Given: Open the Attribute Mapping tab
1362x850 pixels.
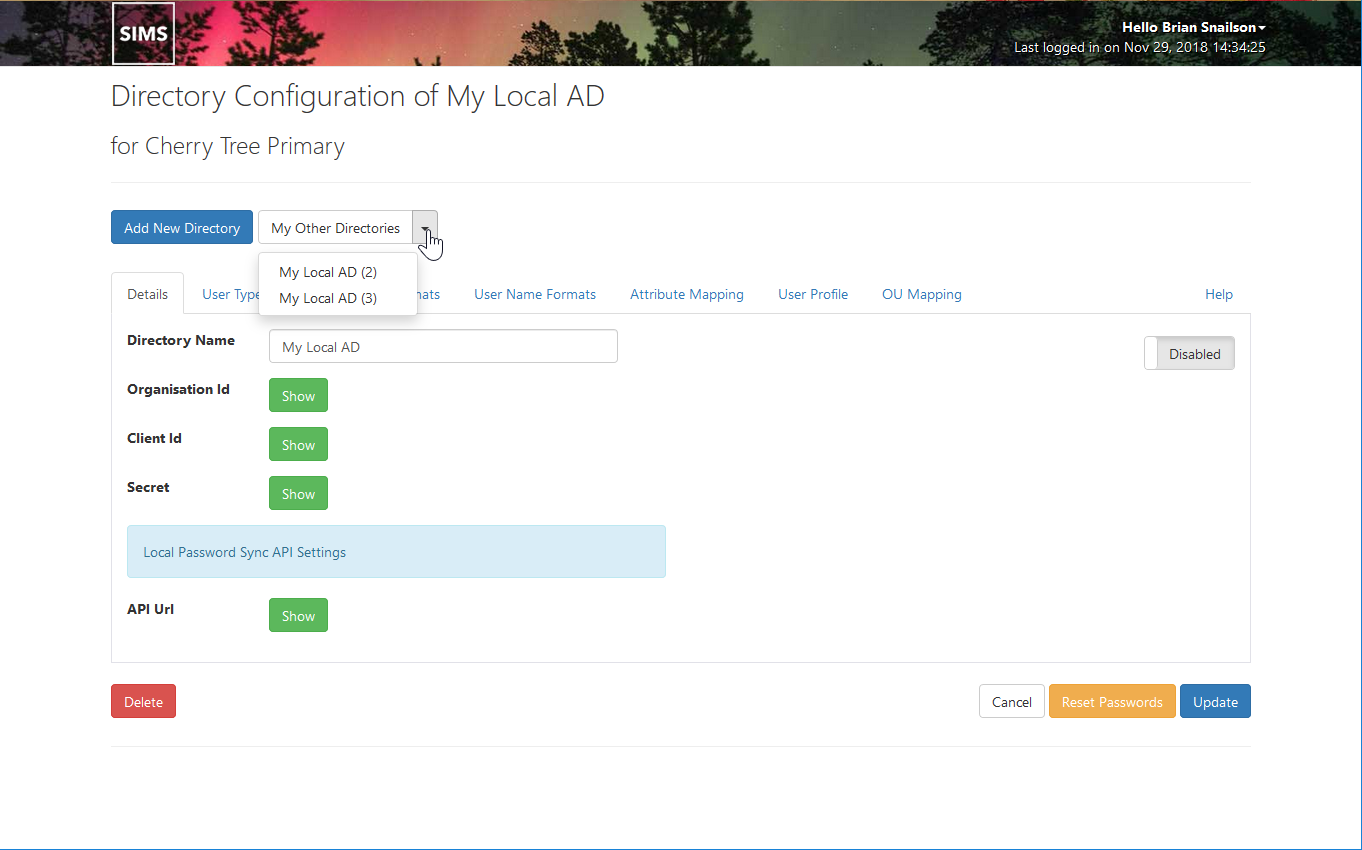Looking at the screenshot, I should [687, 294].
